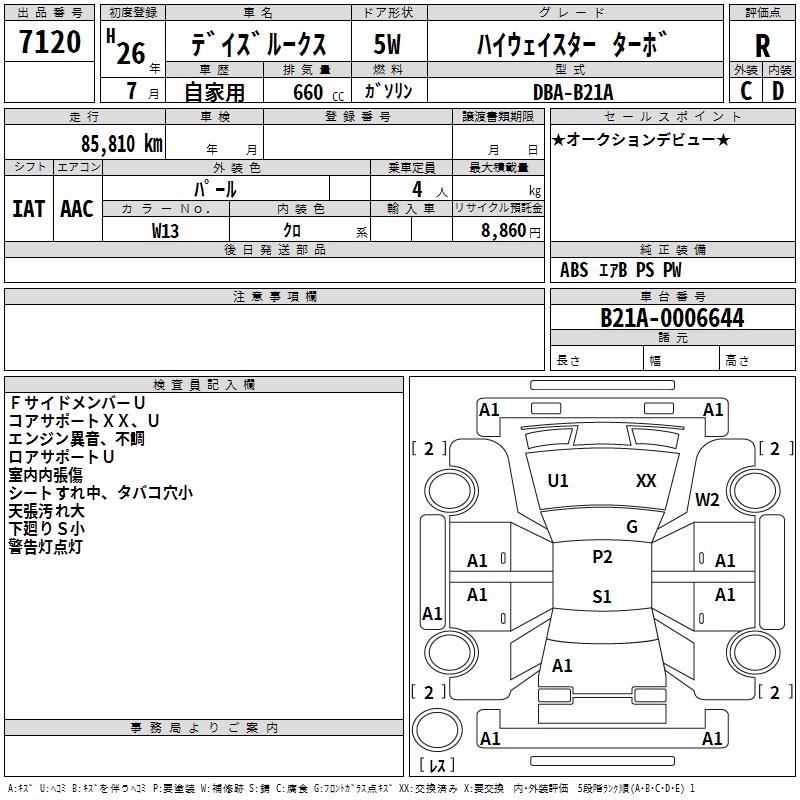The height and width of the screenshot is (800, 800).
Task: Click inspector note コアサポートXX、U
Action: tap(84, 420)
